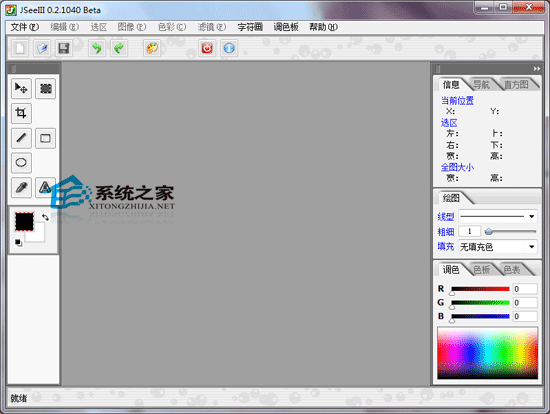
Task: Click the toolbox panel grip handle
Action: [13, 69]
